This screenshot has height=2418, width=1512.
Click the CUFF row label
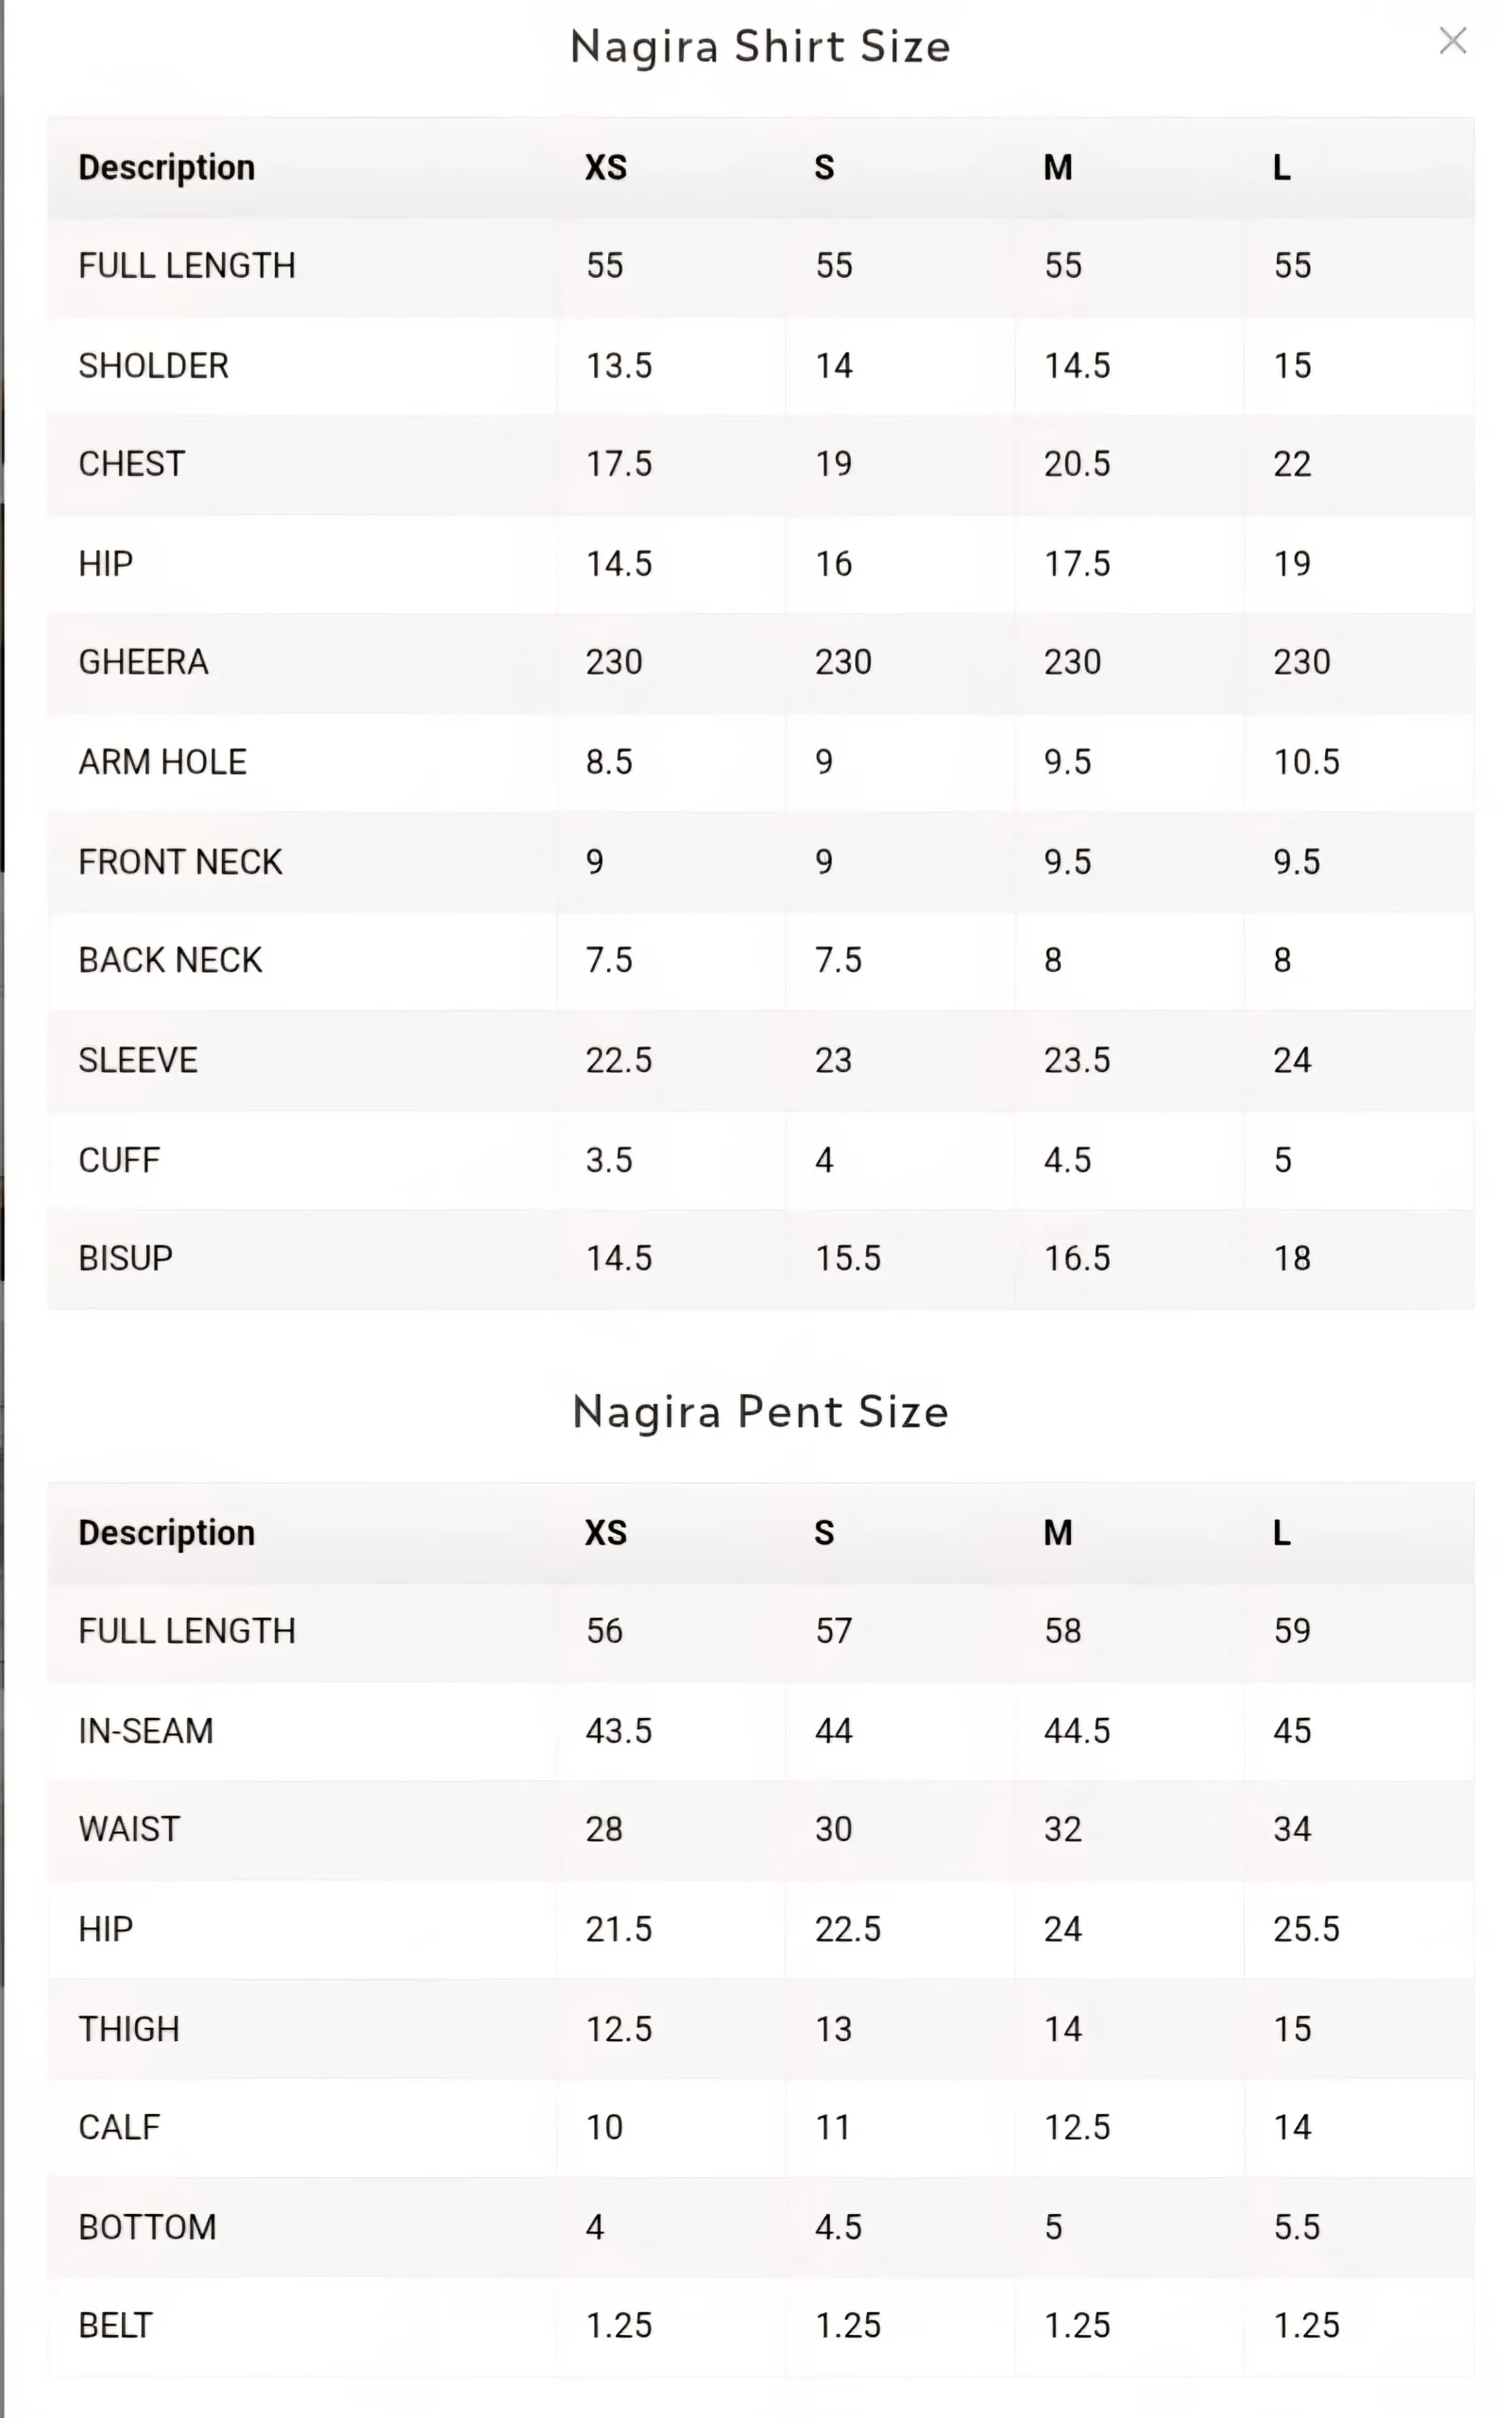(x=120, y=1160)
